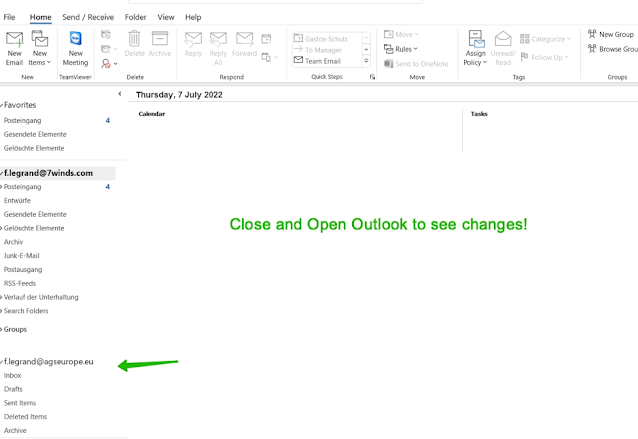Click the Unread/Read icon

[503, 48]
